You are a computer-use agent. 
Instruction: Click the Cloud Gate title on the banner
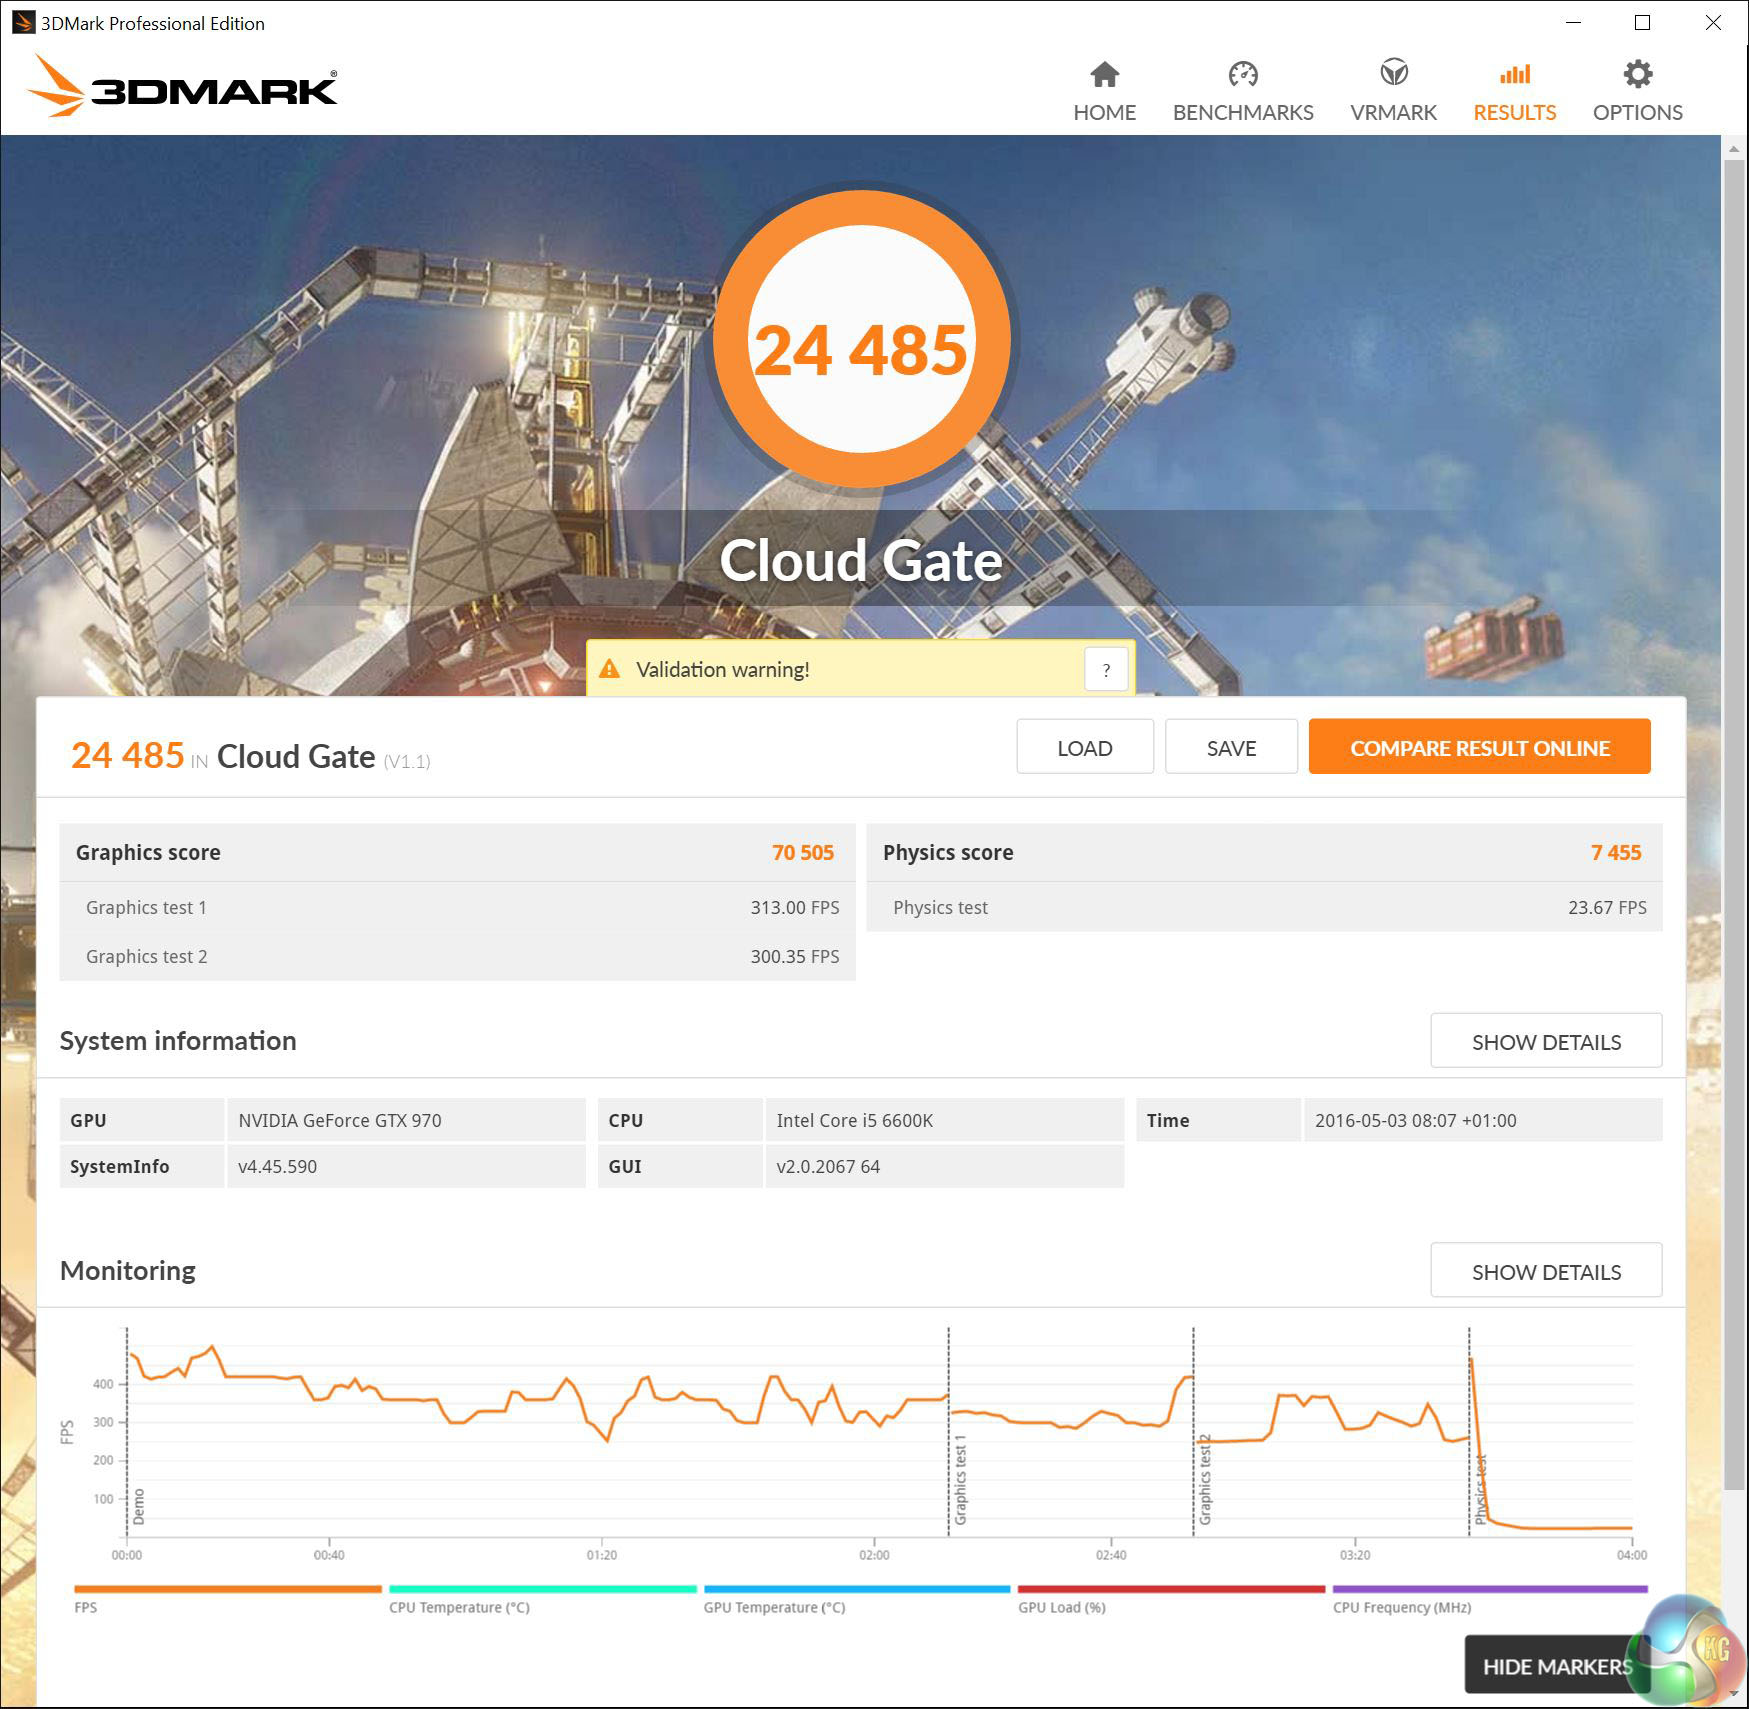pyautogui.click(x=861, y=560)
